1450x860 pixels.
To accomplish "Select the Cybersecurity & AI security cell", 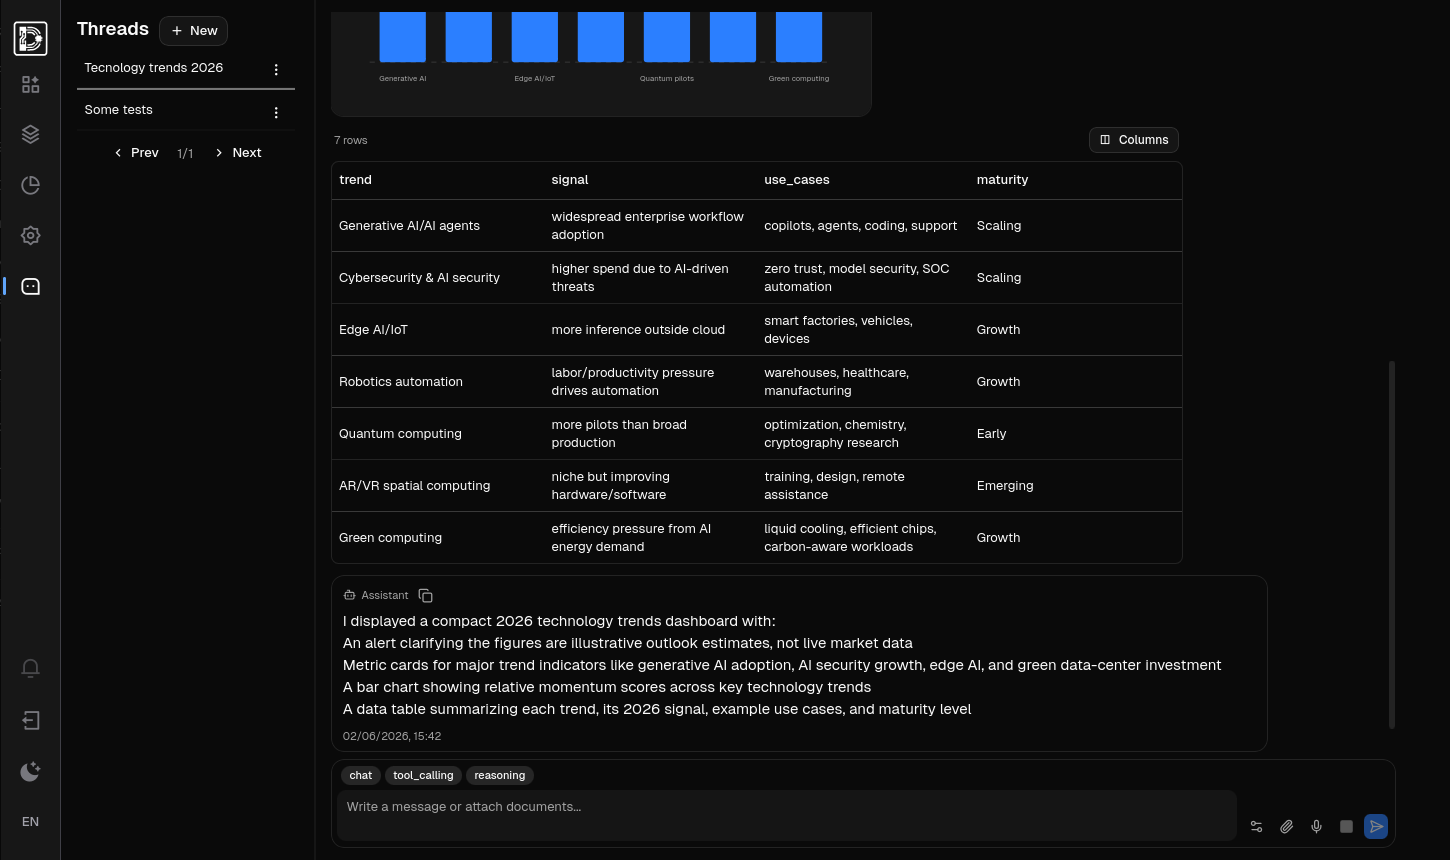I will click(419, 278).
